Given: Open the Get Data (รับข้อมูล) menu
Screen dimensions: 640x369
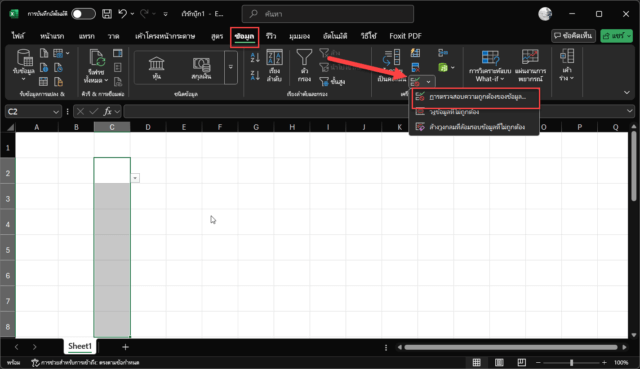Looking at the screenshot, I should (x=24, y=64).
